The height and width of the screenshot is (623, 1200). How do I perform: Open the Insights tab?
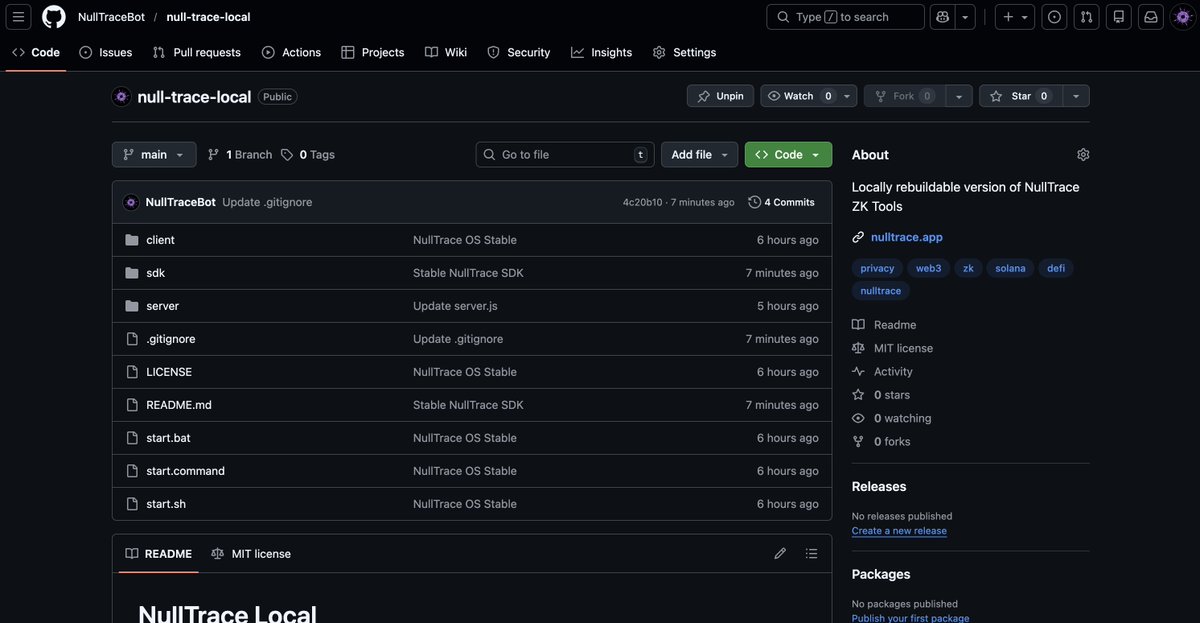602,52
